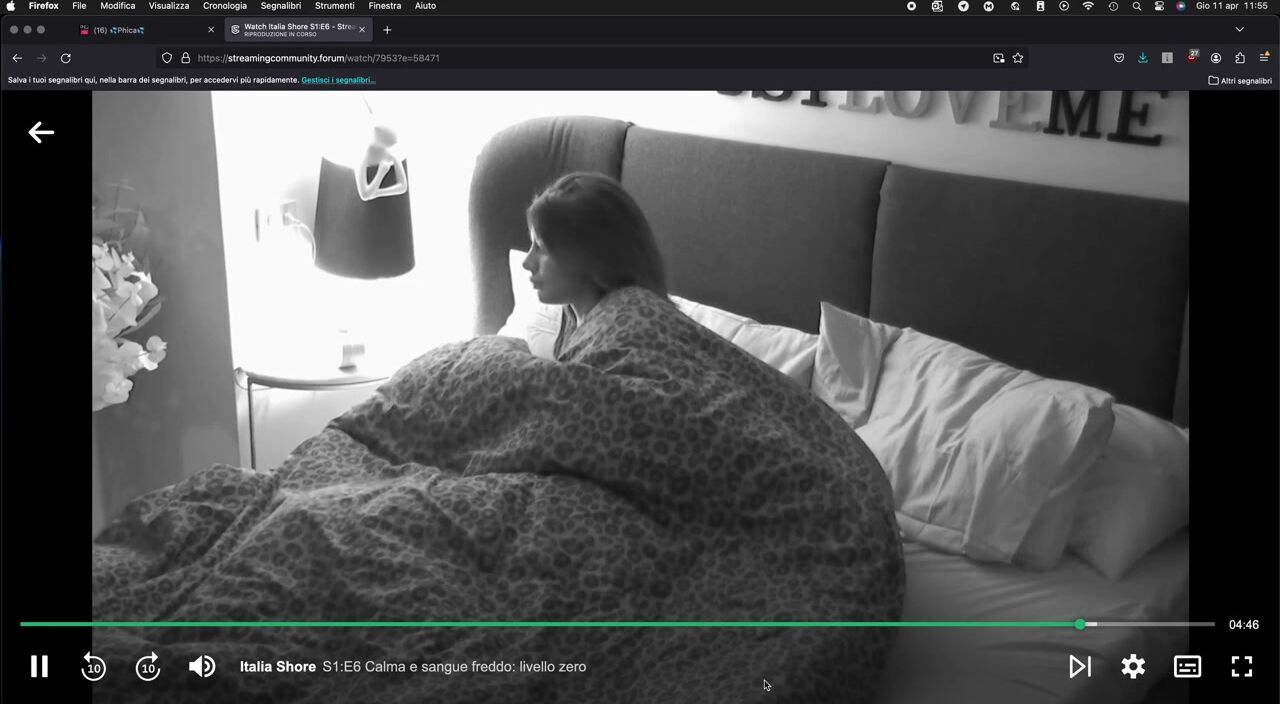Enter fullscreen mode in player
The width and height of the screenshot is (1280, 704).
tap(1242, 666)
